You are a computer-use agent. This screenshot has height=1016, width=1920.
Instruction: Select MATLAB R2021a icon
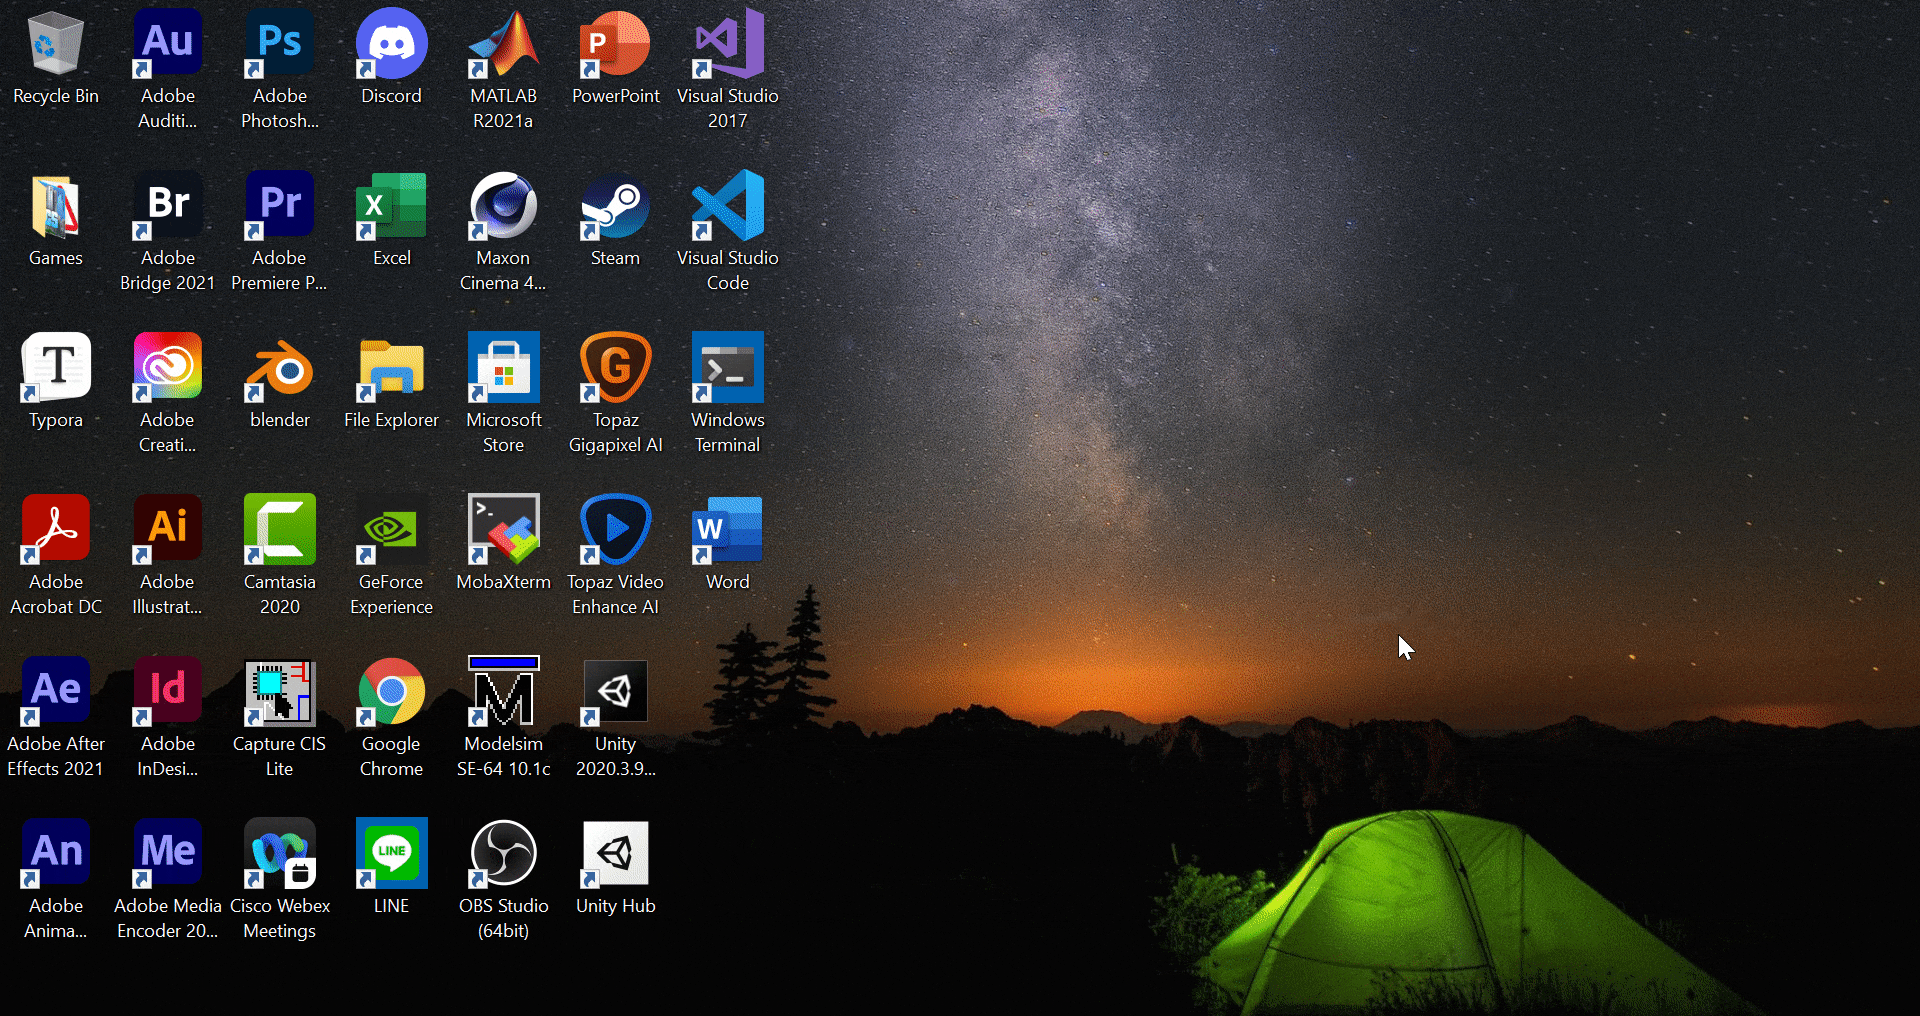click(504, 44)
